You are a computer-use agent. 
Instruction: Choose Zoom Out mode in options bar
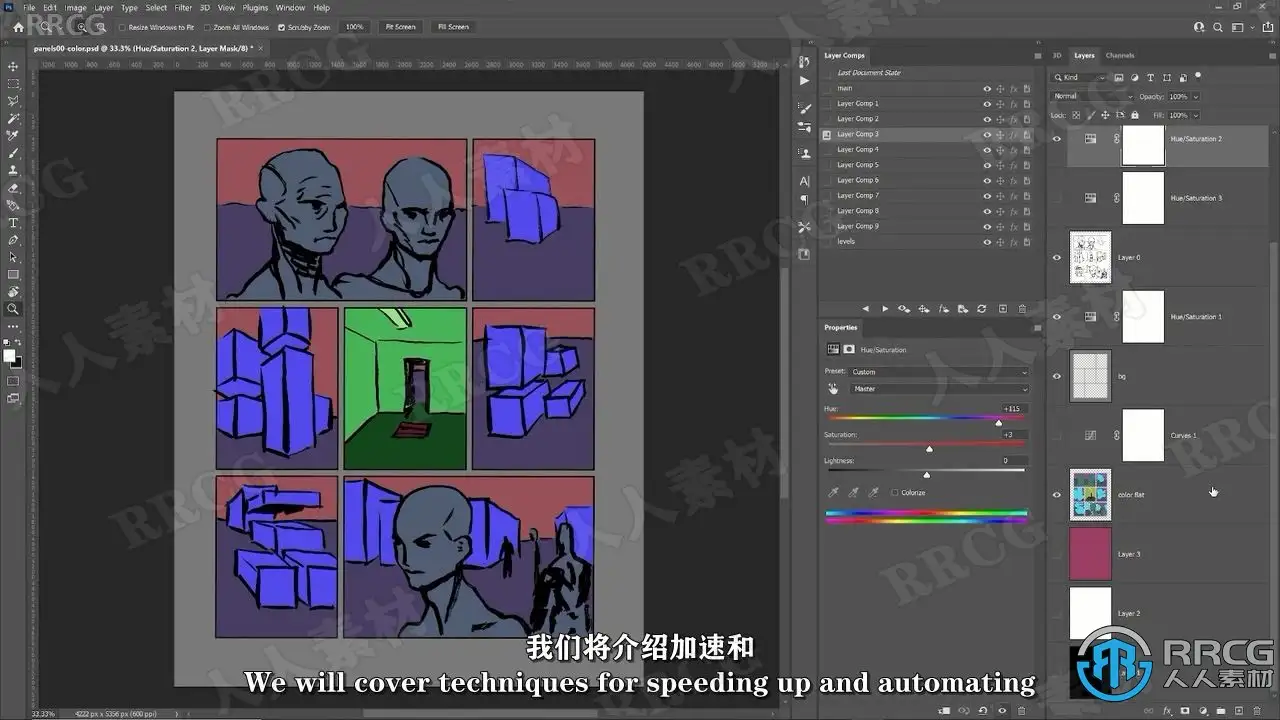click(100, 27)
